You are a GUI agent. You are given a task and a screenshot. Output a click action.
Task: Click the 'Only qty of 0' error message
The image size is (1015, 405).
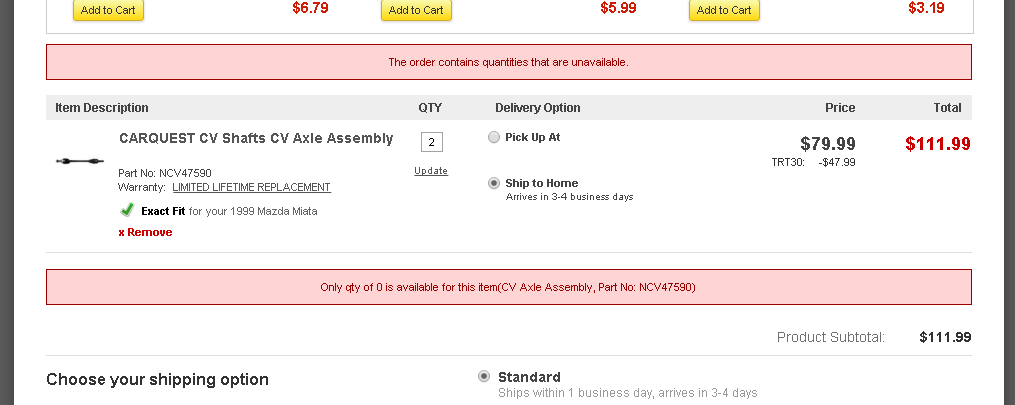508,287
